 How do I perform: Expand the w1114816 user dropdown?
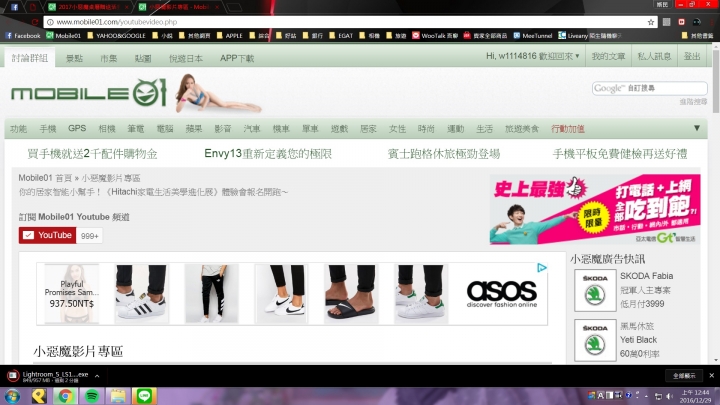[x=533, y=56]
